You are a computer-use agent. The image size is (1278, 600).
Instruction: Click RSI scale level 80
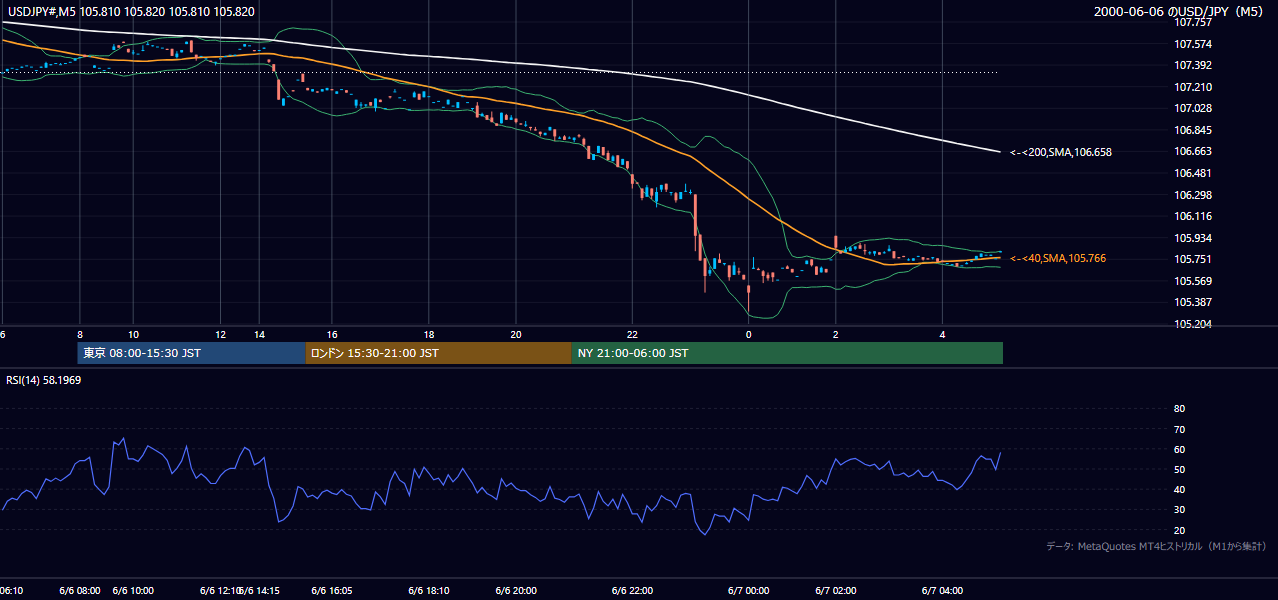click(1179, 409)
